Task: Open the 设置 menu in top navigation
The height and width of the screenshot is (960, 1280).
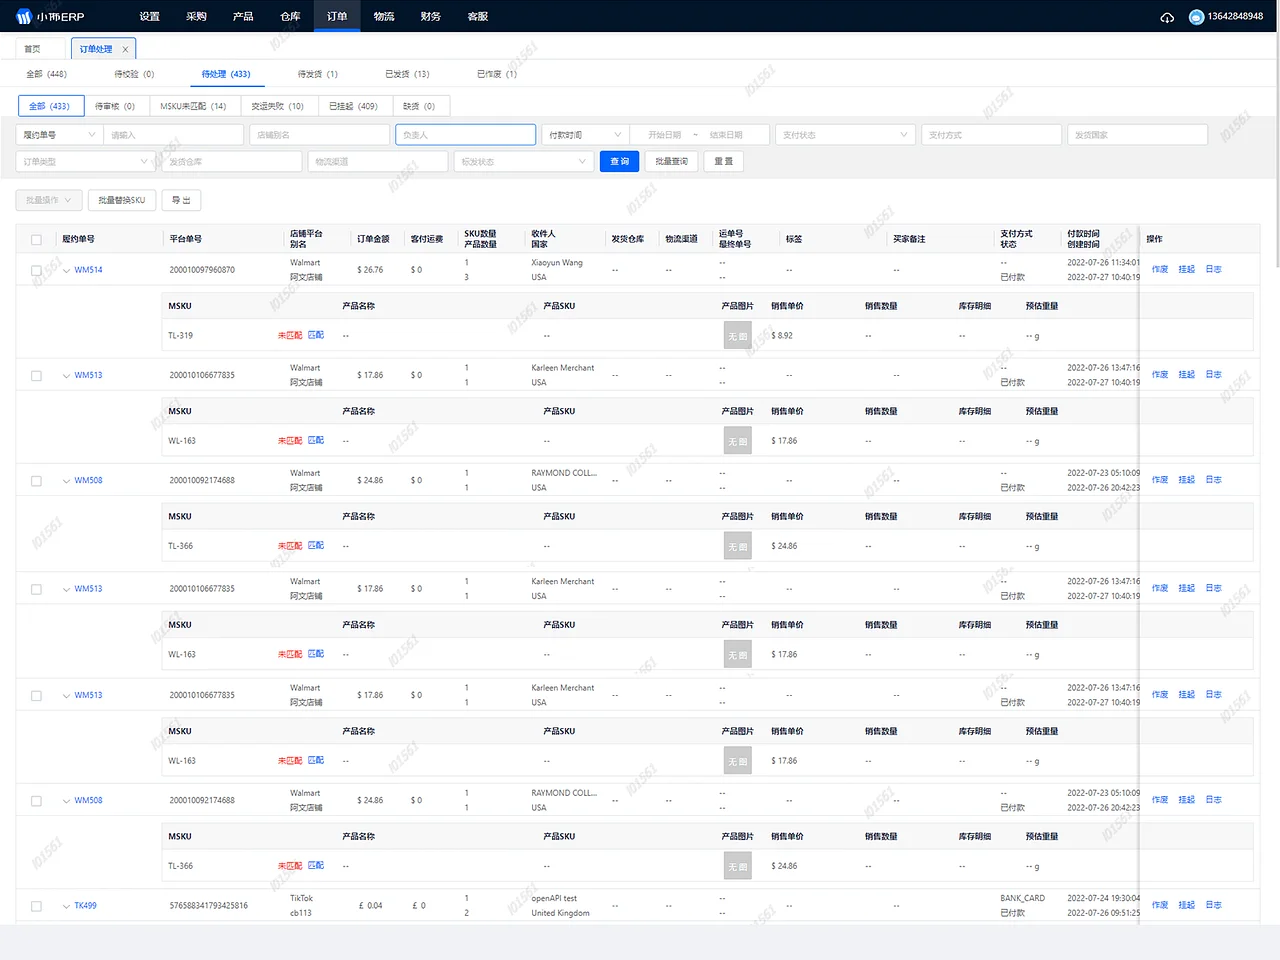Action: point(149,16)
